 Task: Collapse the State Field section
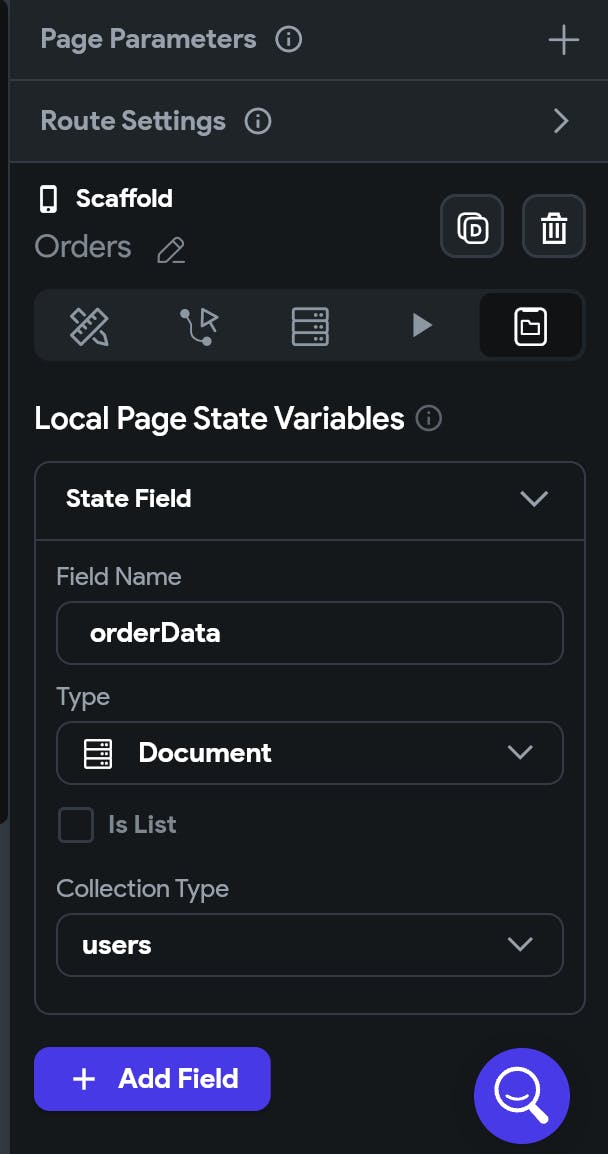(534, 499)
